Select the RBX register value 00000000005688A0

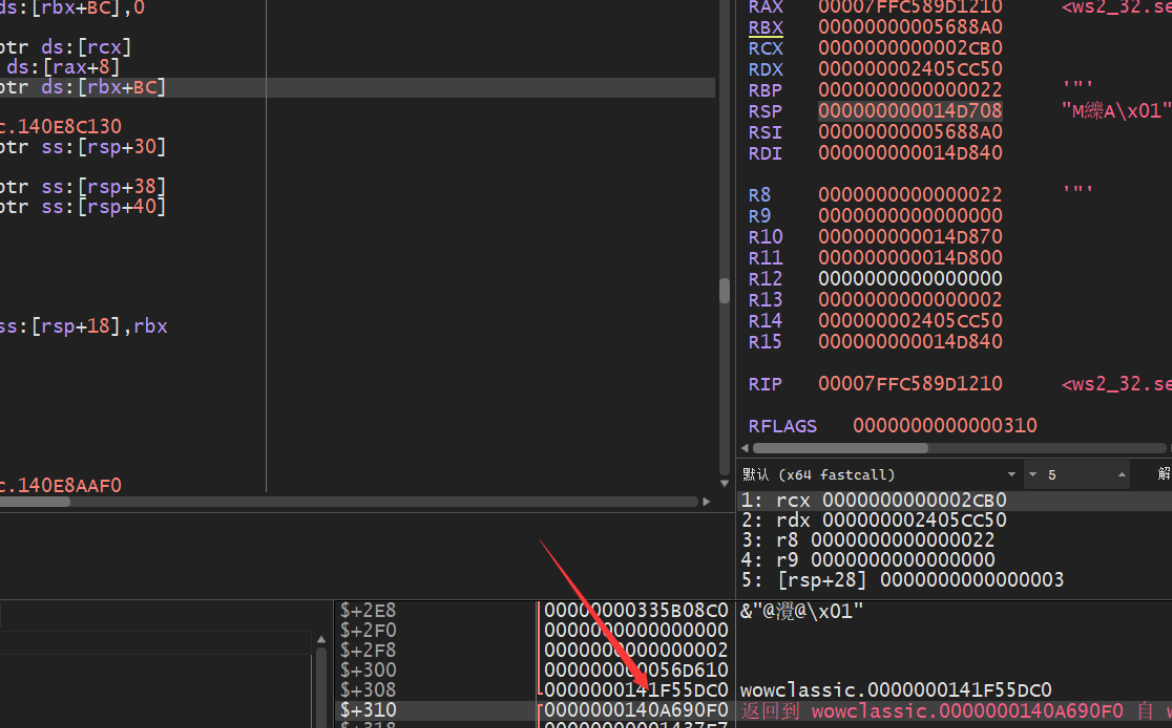point(910,28)
